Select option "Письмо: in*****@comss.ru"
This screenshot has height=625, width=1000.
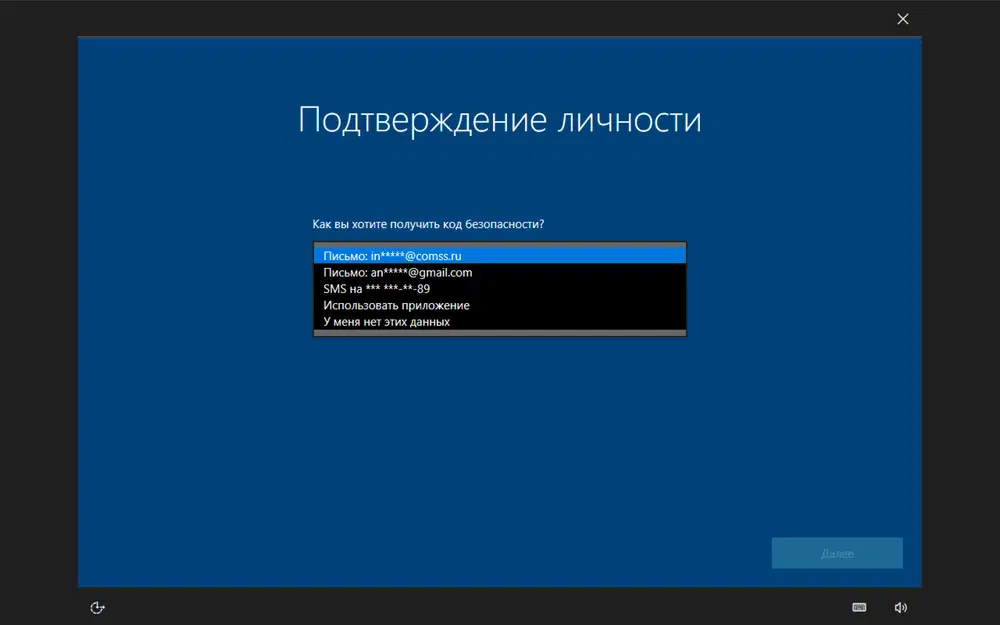[500, 256]
